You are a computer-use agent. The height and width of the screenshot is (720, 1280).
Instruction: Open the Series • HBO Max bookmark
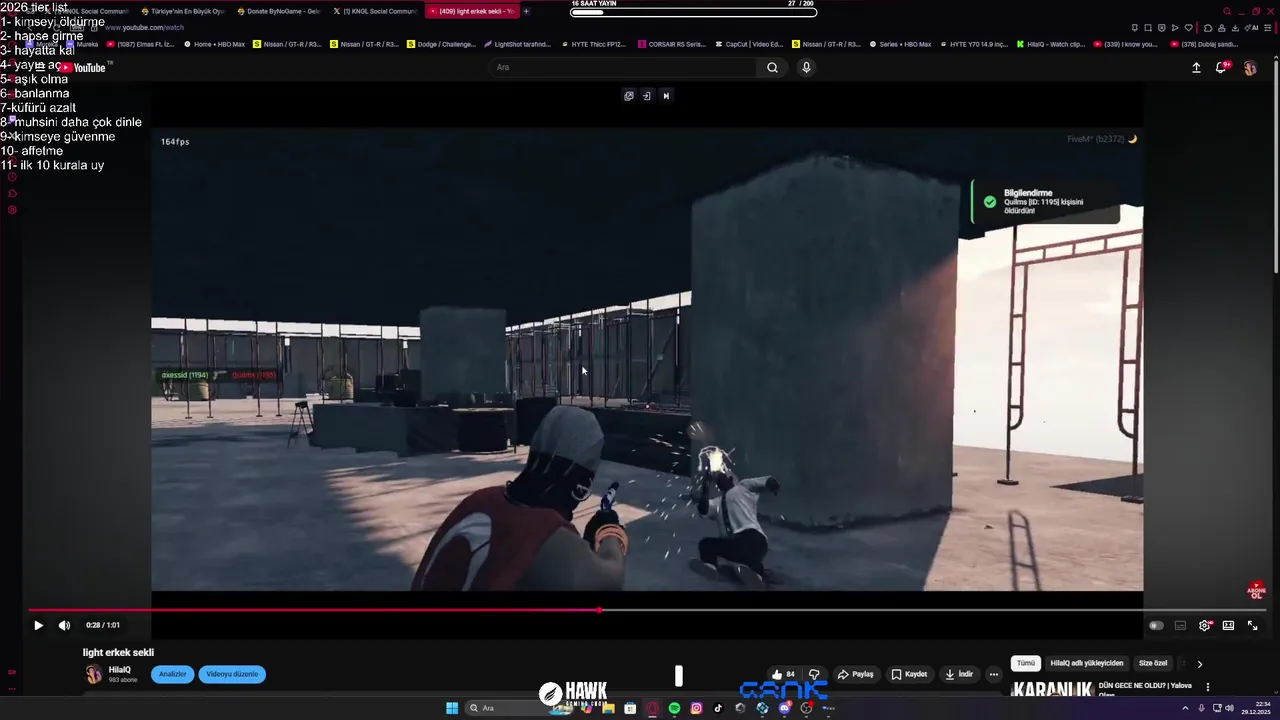(x=900, y=44)
